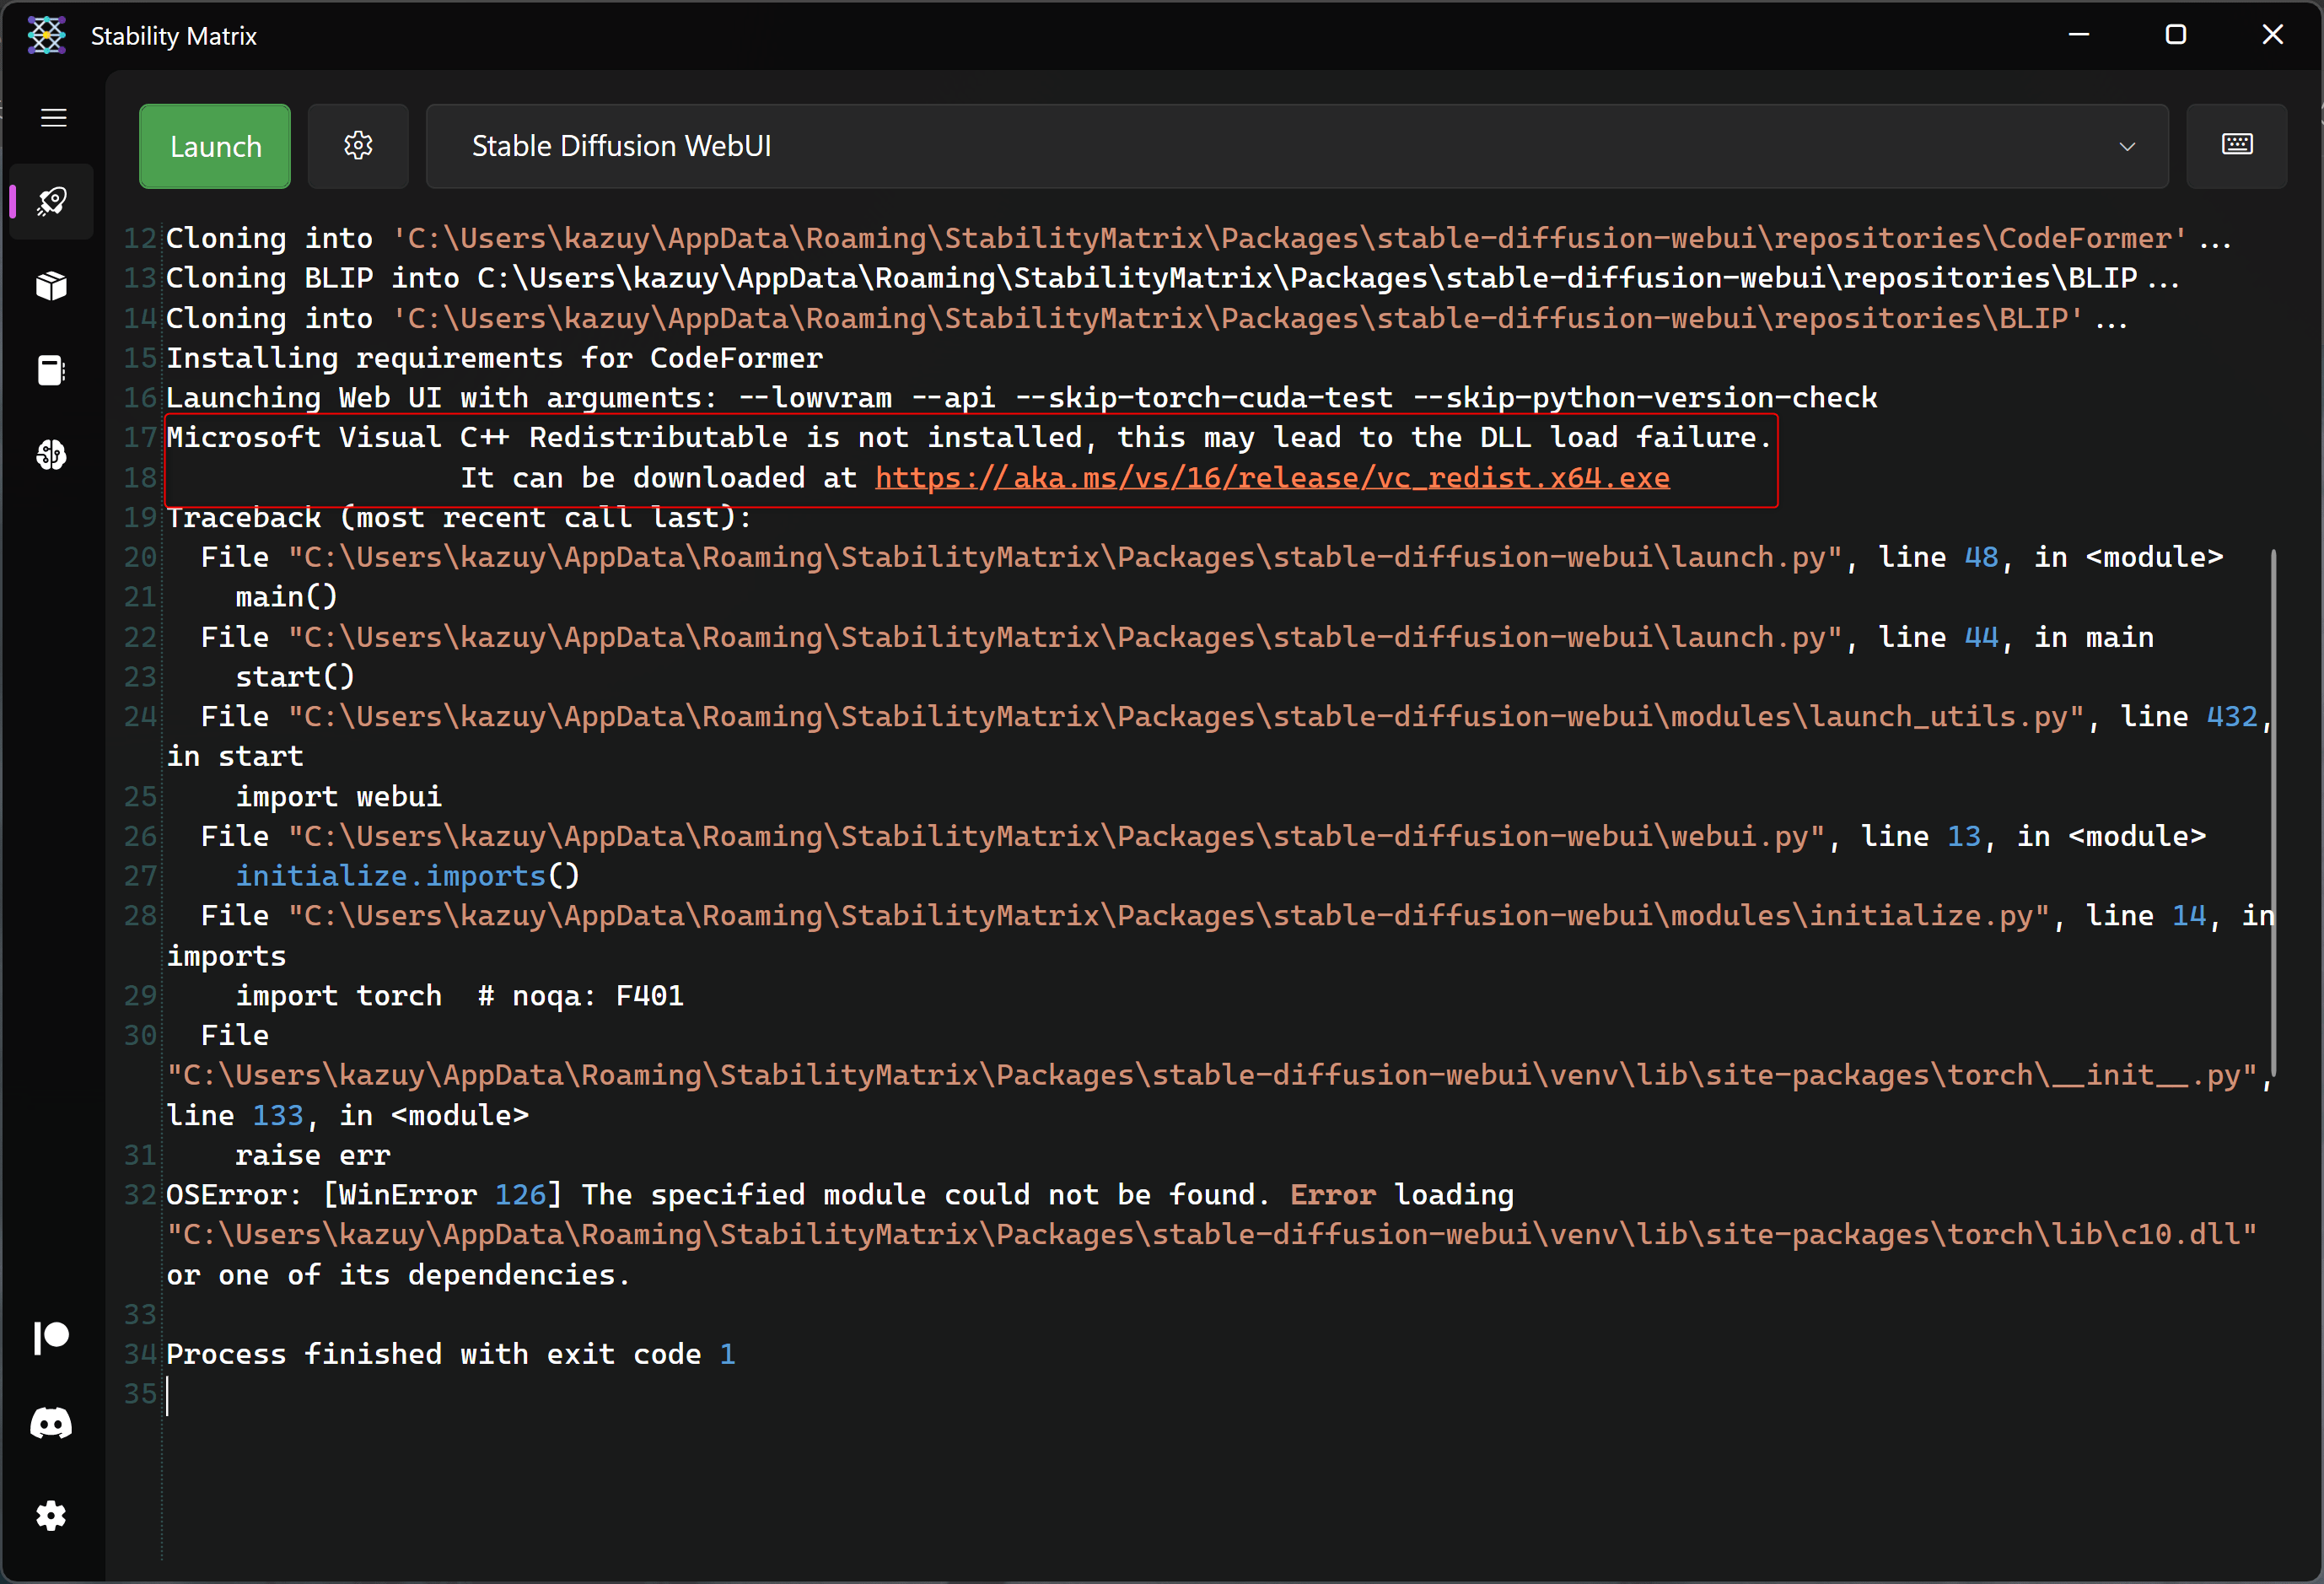2324x1584 pixels.
Task: Open Settings gear in sidebar
Action: [52, 1516]
